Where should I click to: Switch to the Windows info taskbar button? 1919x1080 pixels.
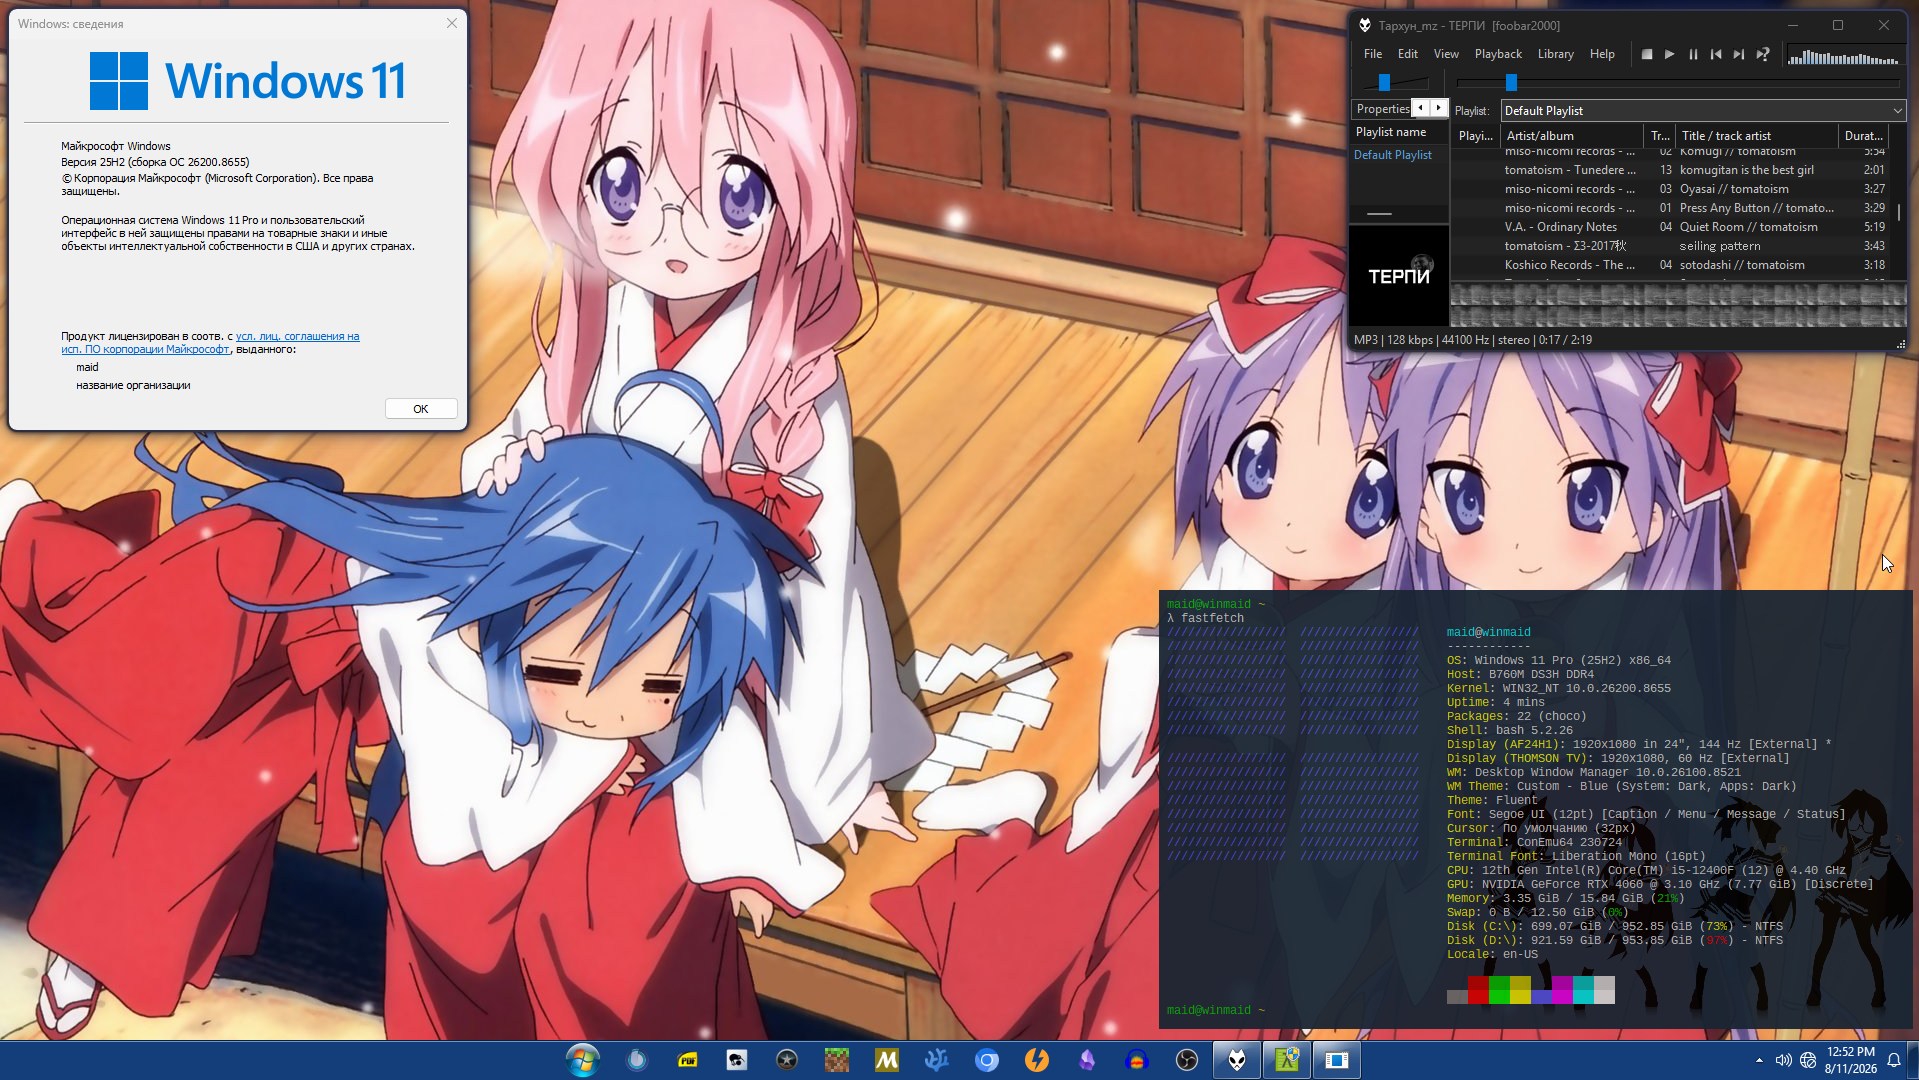pos(1337,1060)
